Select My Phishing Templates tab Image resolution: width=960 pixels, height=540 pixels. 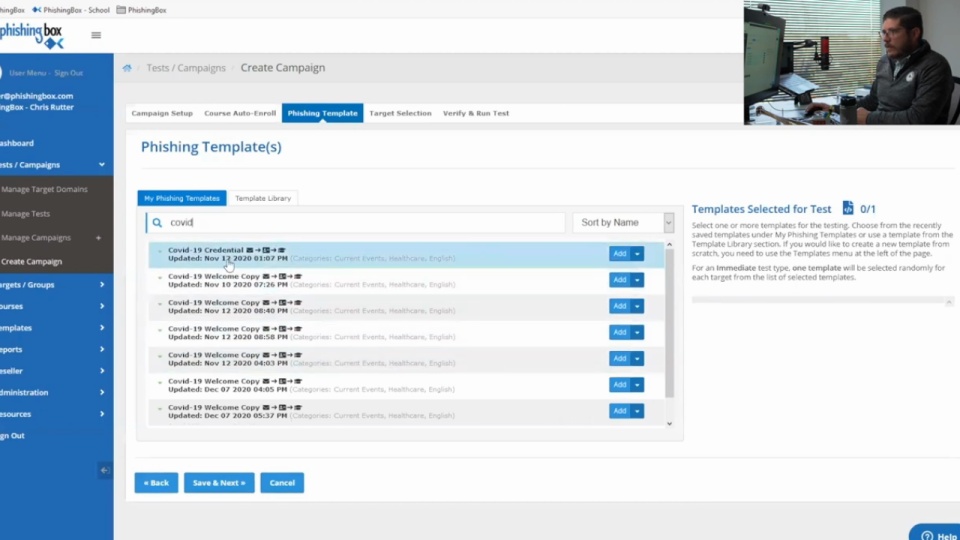[182, 198]
